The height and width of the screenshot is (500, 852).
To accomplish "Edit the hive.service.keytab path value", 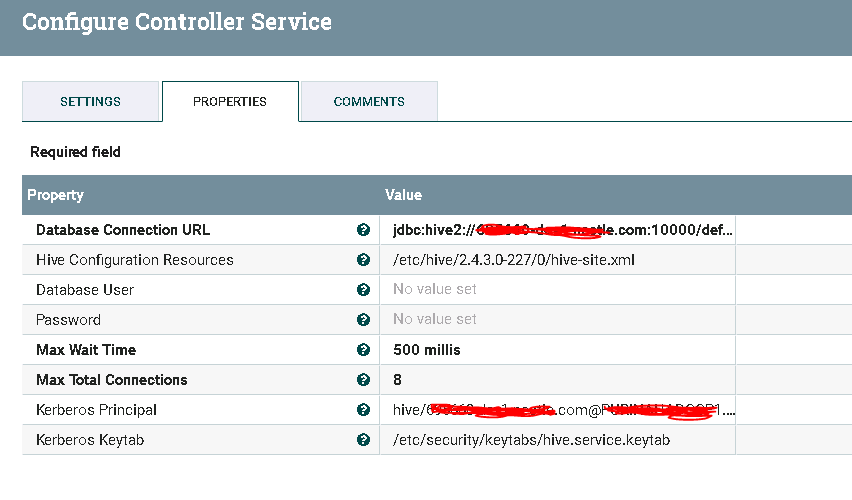I will coord(531,440).
